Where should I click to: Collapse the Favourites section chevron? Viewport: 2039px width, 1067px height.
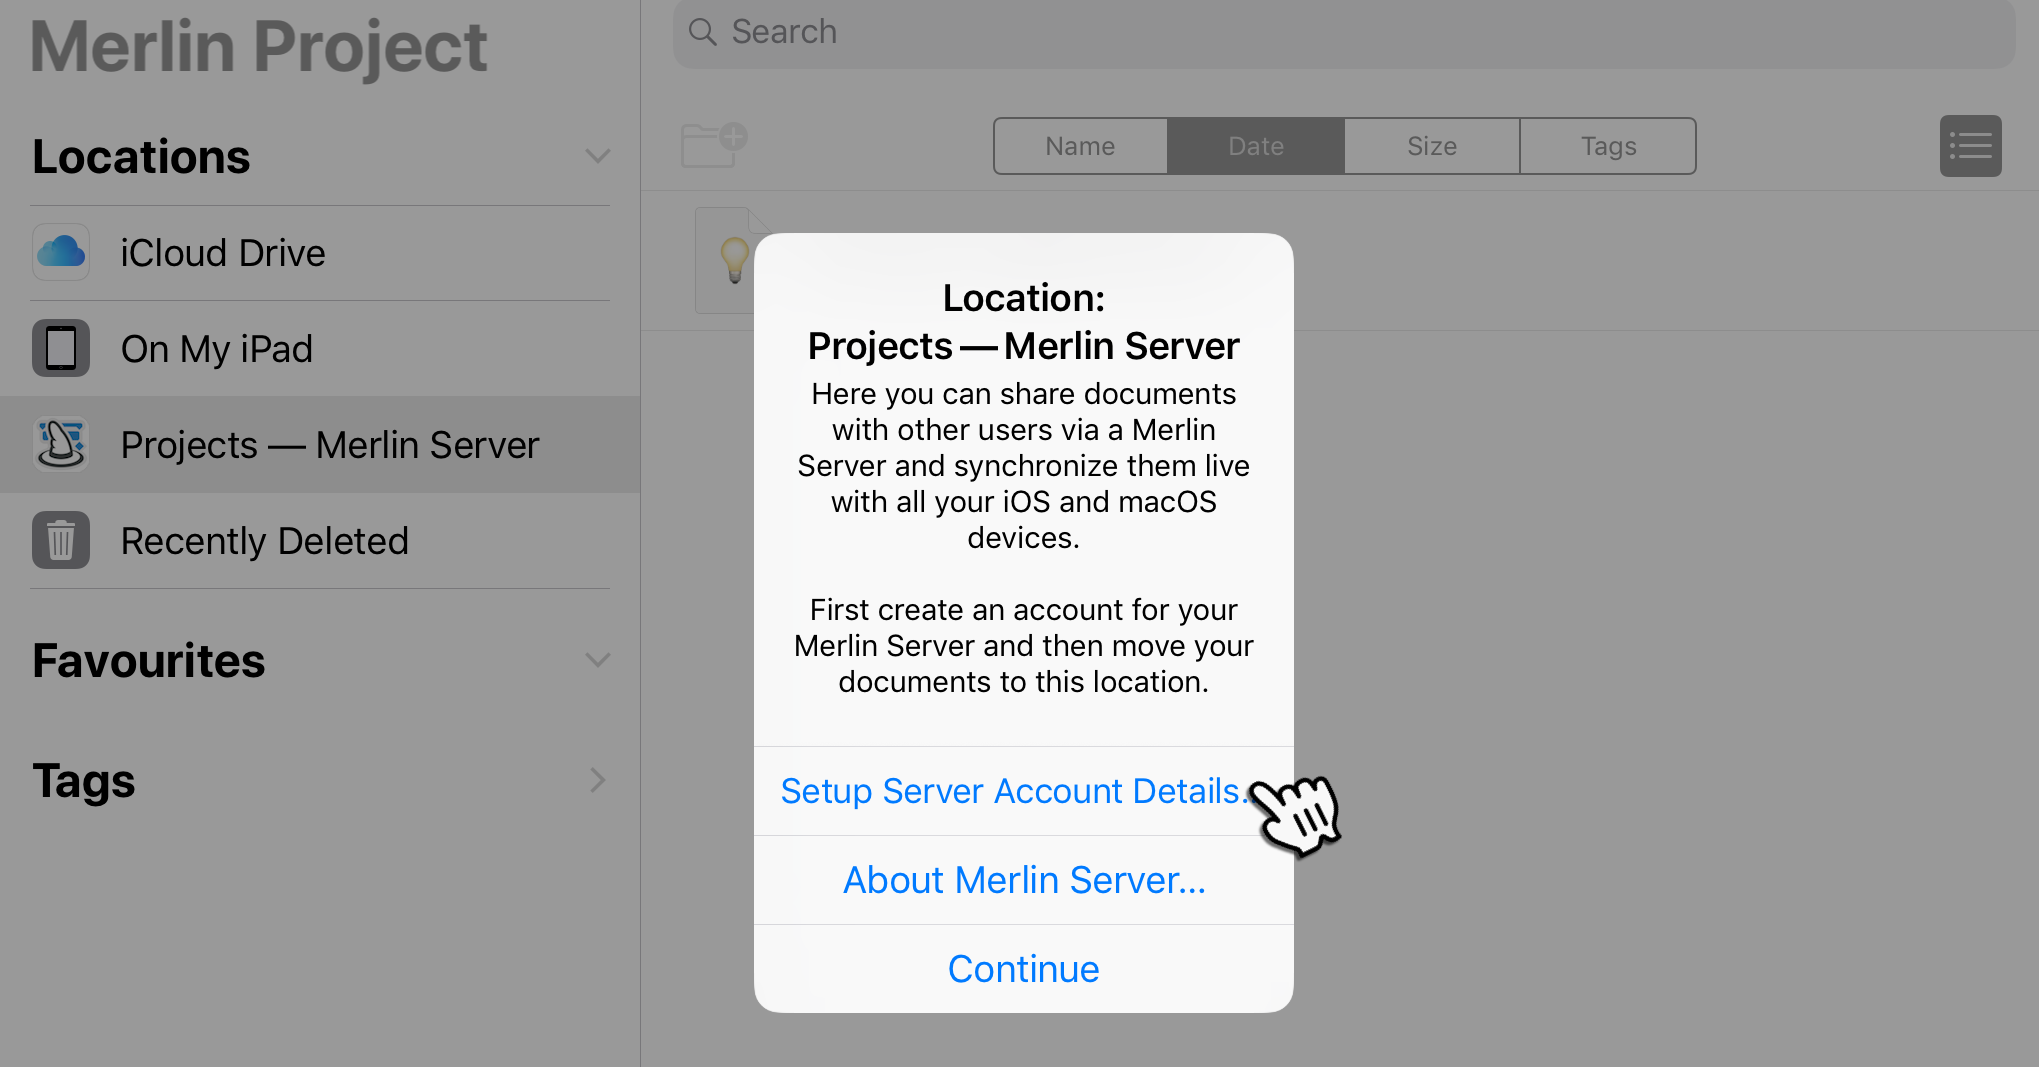coord(597,660)
